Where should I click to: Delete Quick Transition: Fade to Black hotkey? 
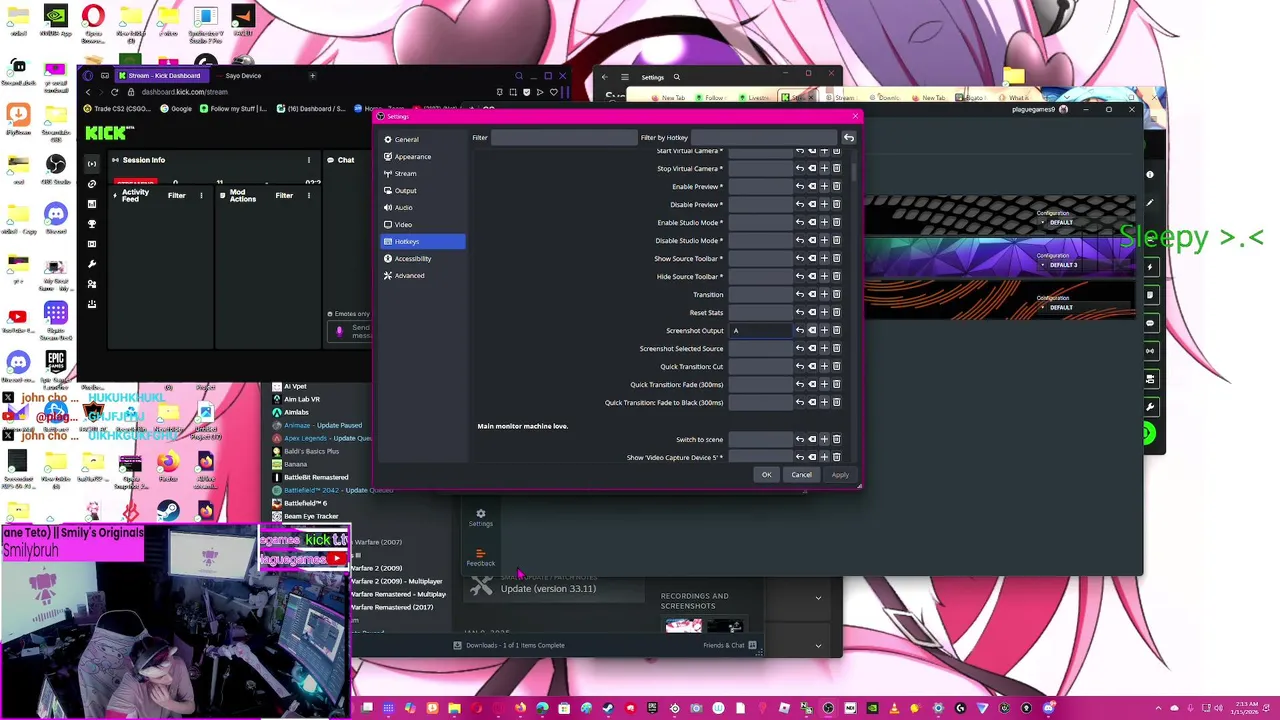(x=836, y=402)
